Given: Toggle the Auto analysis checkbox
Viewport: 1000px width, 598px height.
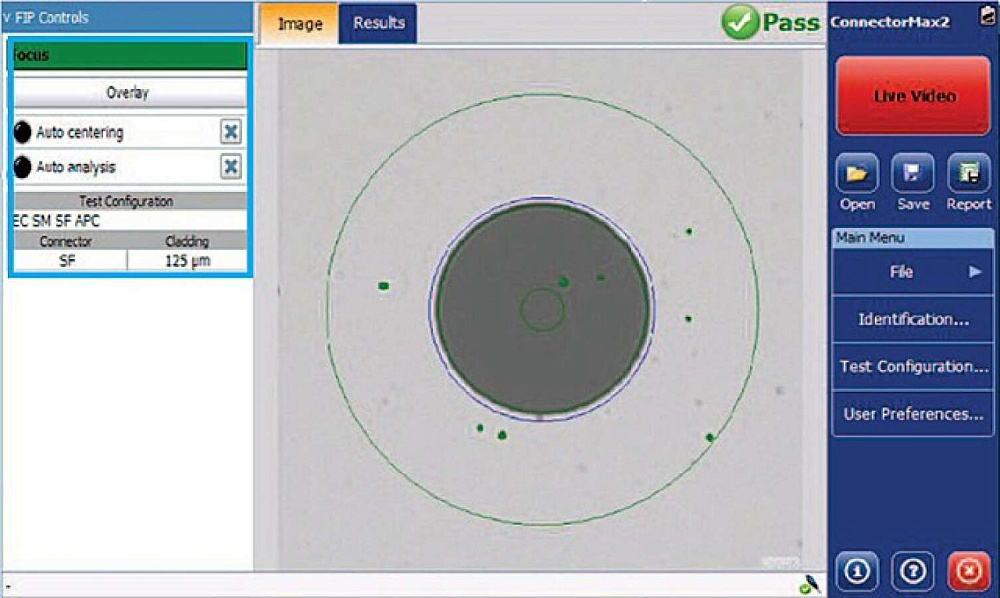Looking at the screenshot, I should (x=231, y=167).
